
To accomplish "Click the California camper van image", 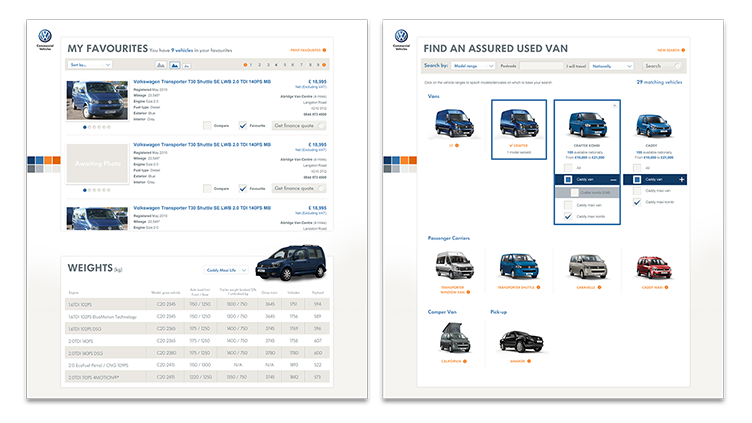I will click(x=455, y=338).
